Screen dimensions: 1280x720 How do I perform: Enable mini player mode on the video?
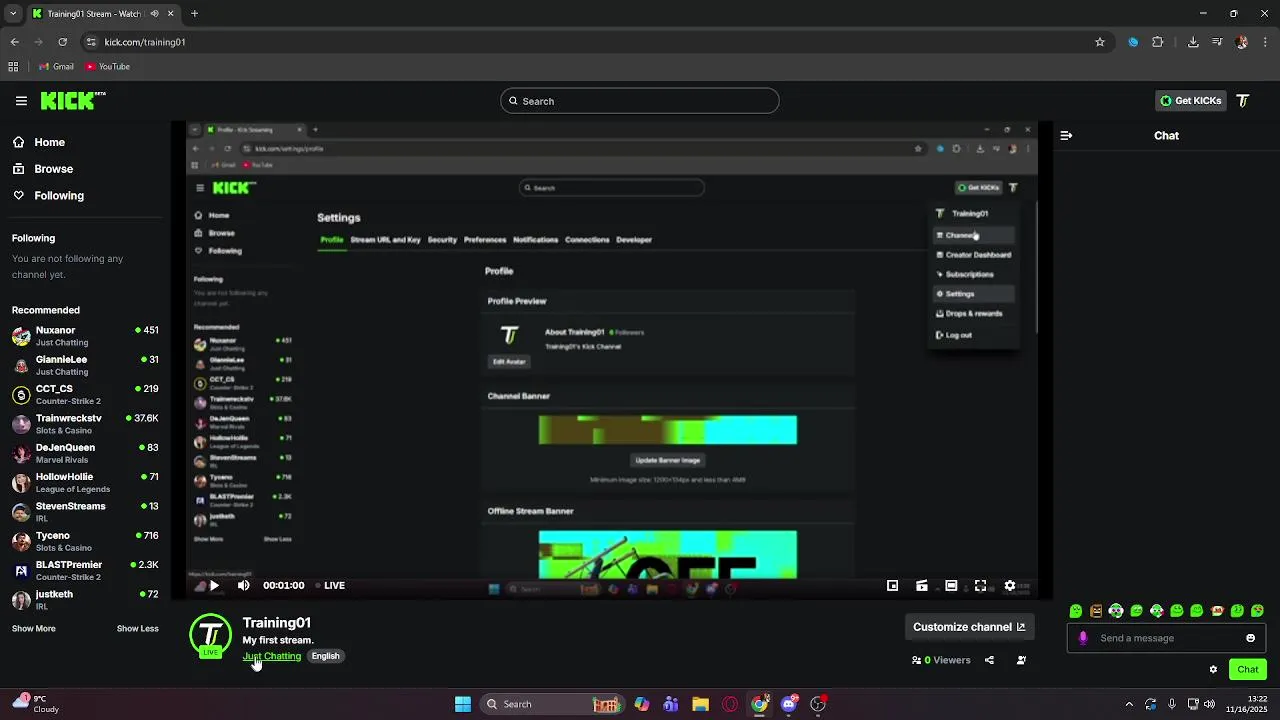893,586
